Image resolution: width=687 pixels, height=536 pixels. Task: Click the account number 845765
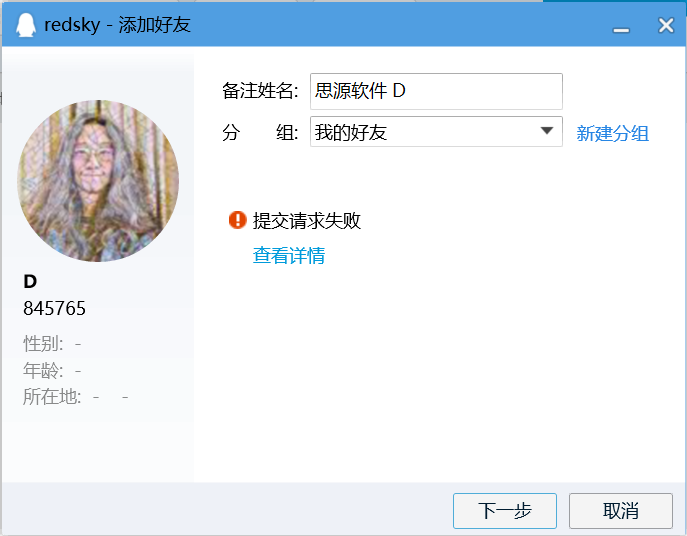coord(54,308)
